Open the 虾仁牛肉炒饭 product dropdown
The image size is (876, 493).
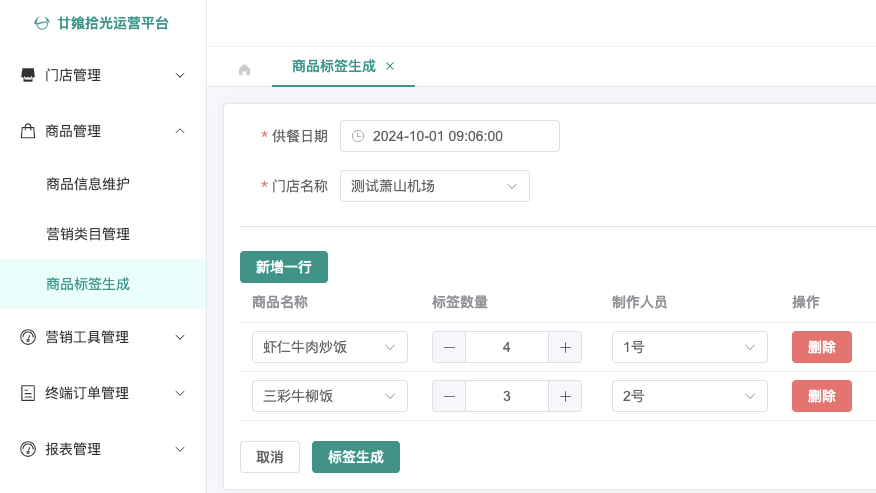330,347
